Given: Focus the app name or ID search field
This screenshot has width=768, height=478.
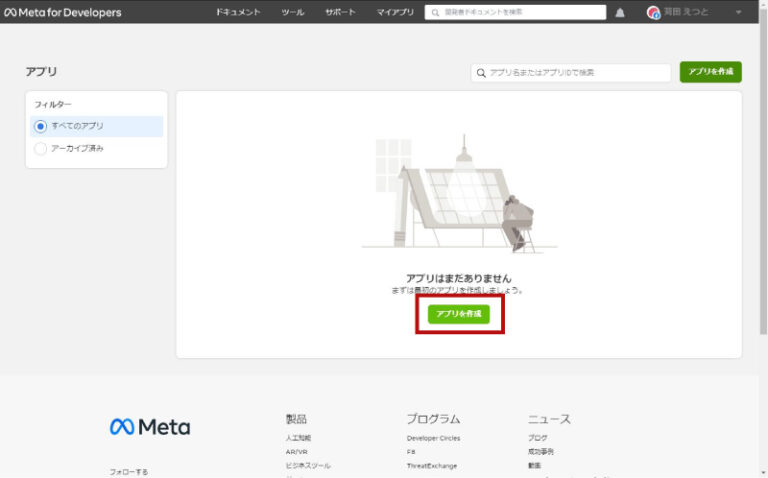Looking at the screenshot, I should point(576,73).
